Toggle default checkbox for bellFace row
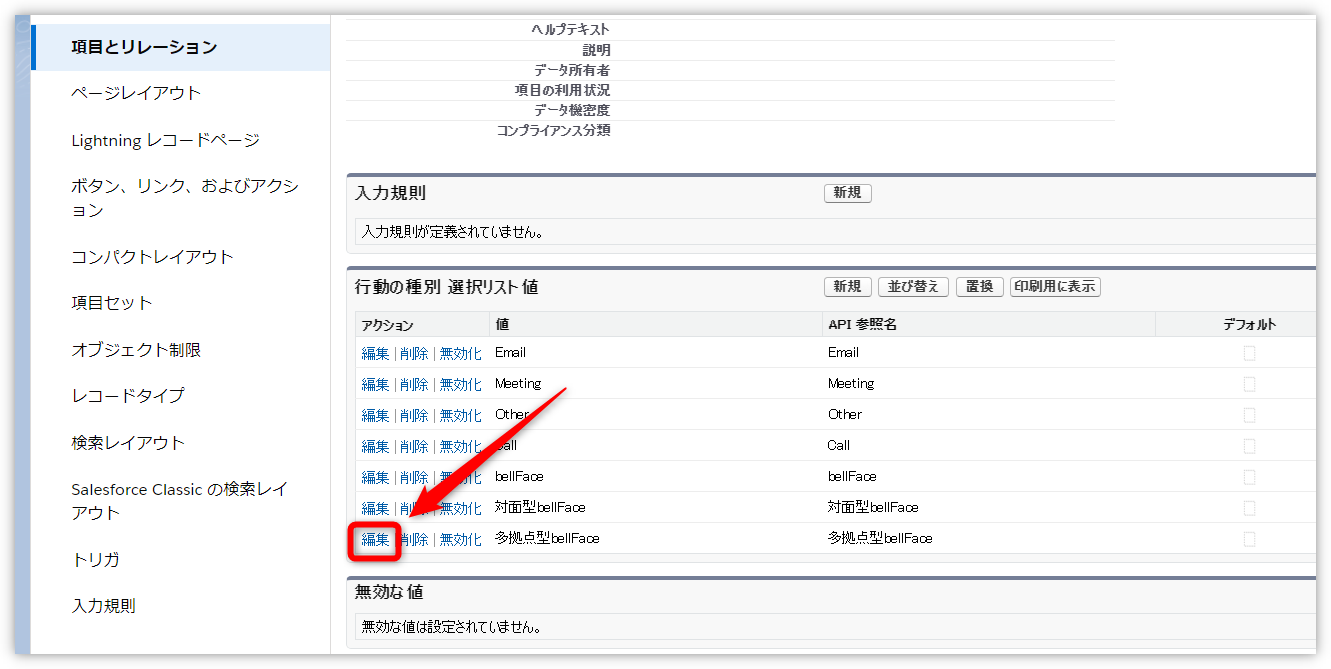Screen dimensions: 1331x669 (1249, 477)
